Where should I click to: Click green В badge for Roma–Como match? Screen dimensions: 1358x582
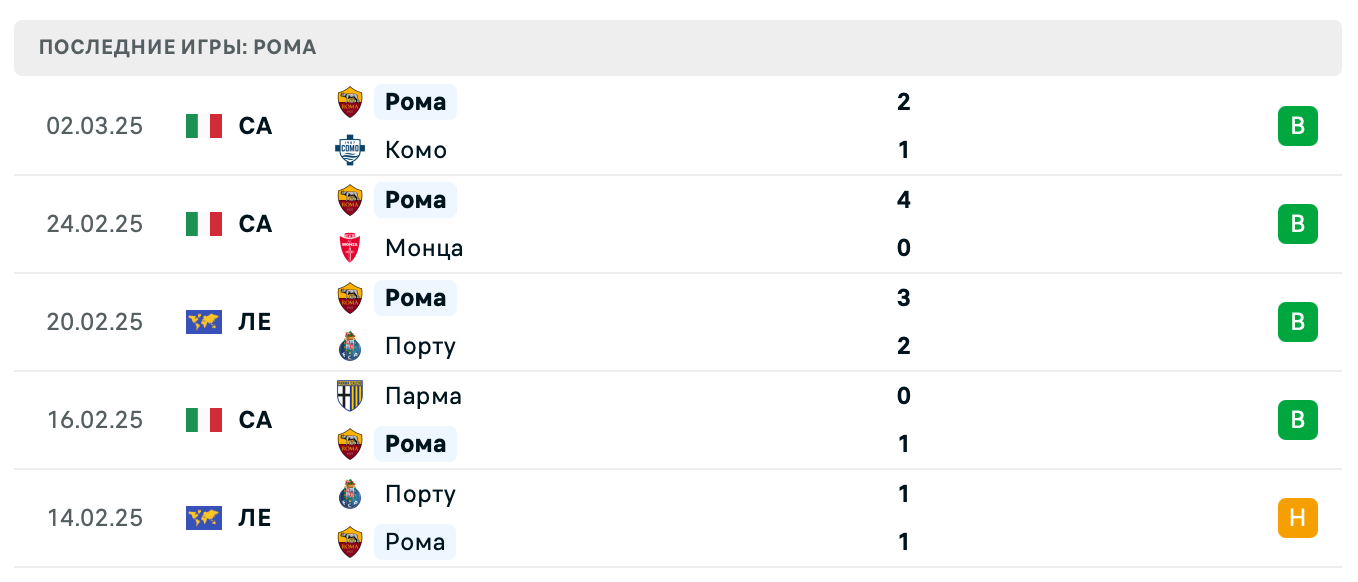(1298, 126)
